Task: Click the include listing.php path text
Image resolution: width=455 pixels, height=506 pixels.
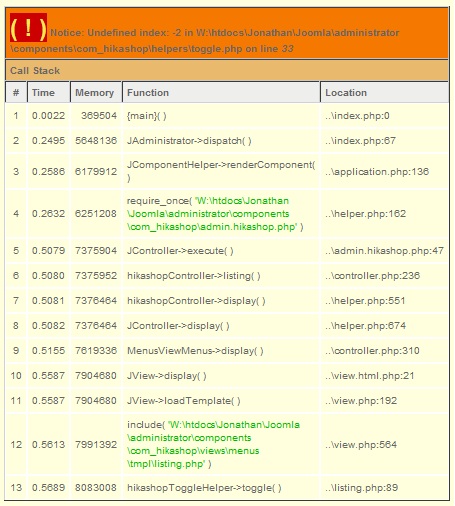Action: 213,444
